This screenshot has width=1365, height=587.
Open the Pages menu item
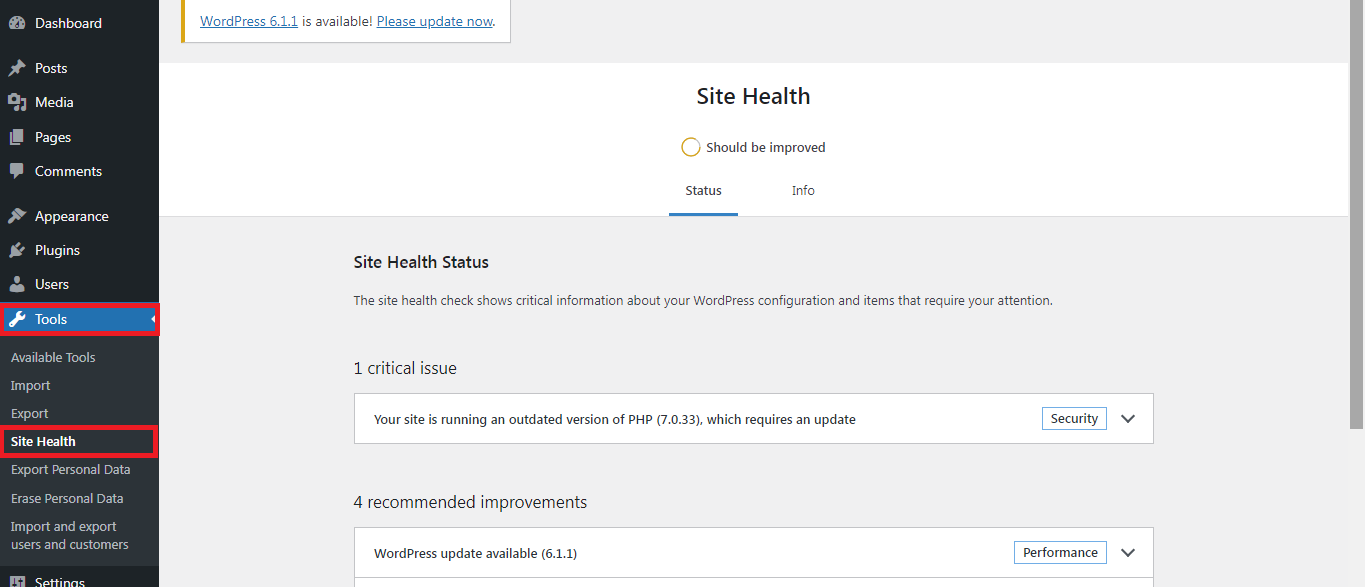79,137
